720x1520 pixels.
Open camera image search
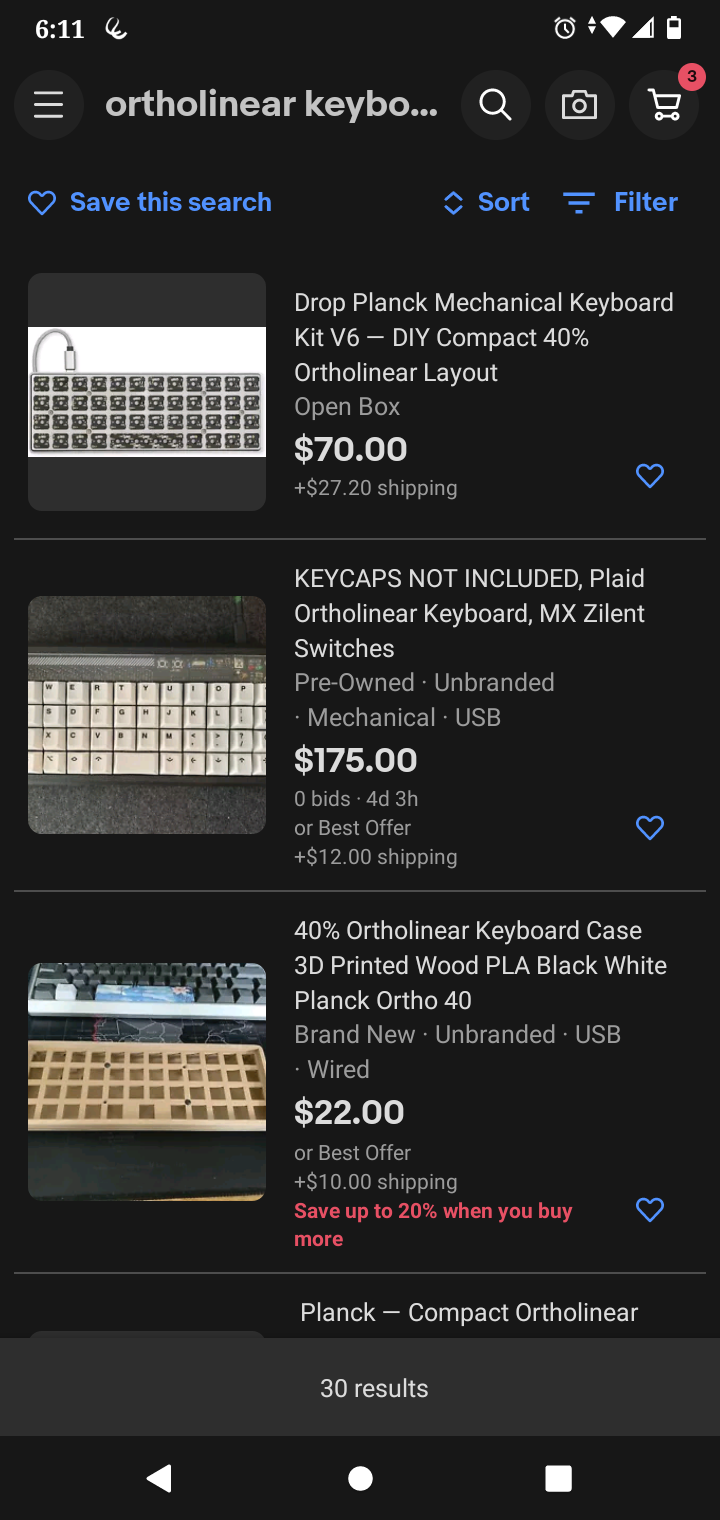tap(579, 105)
